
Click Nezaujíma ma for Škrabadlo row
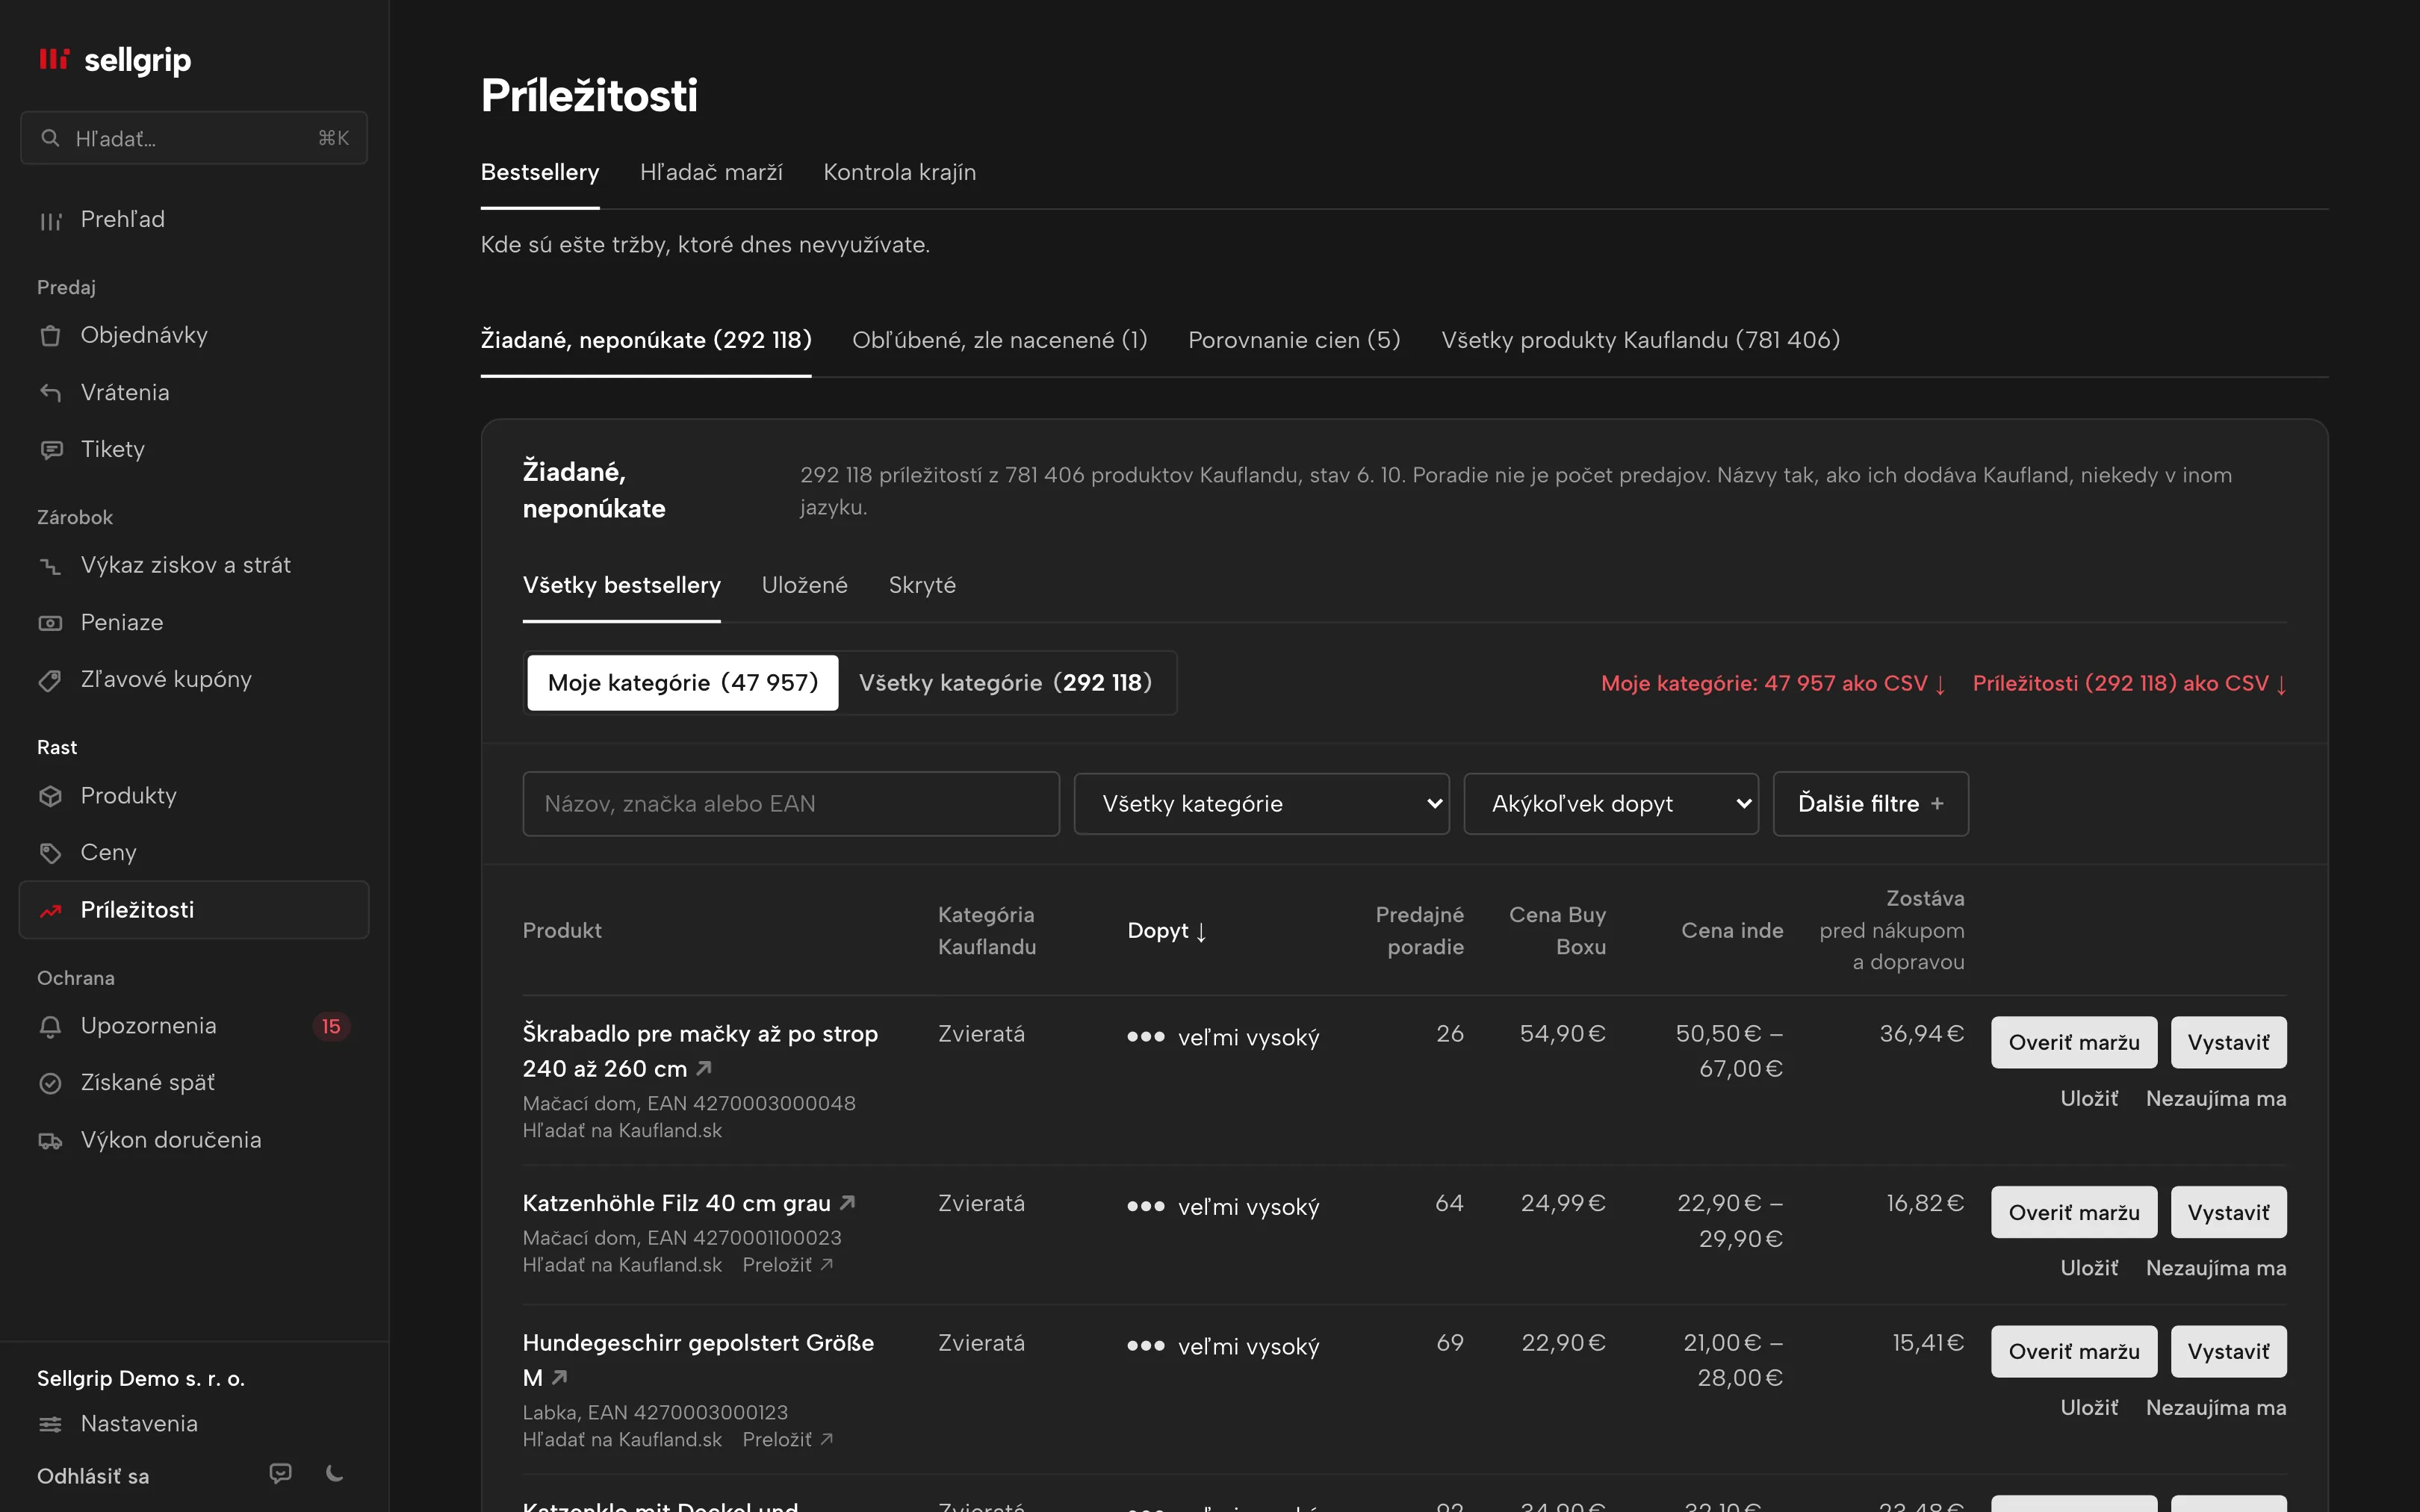click(x=2215, y=1098)
